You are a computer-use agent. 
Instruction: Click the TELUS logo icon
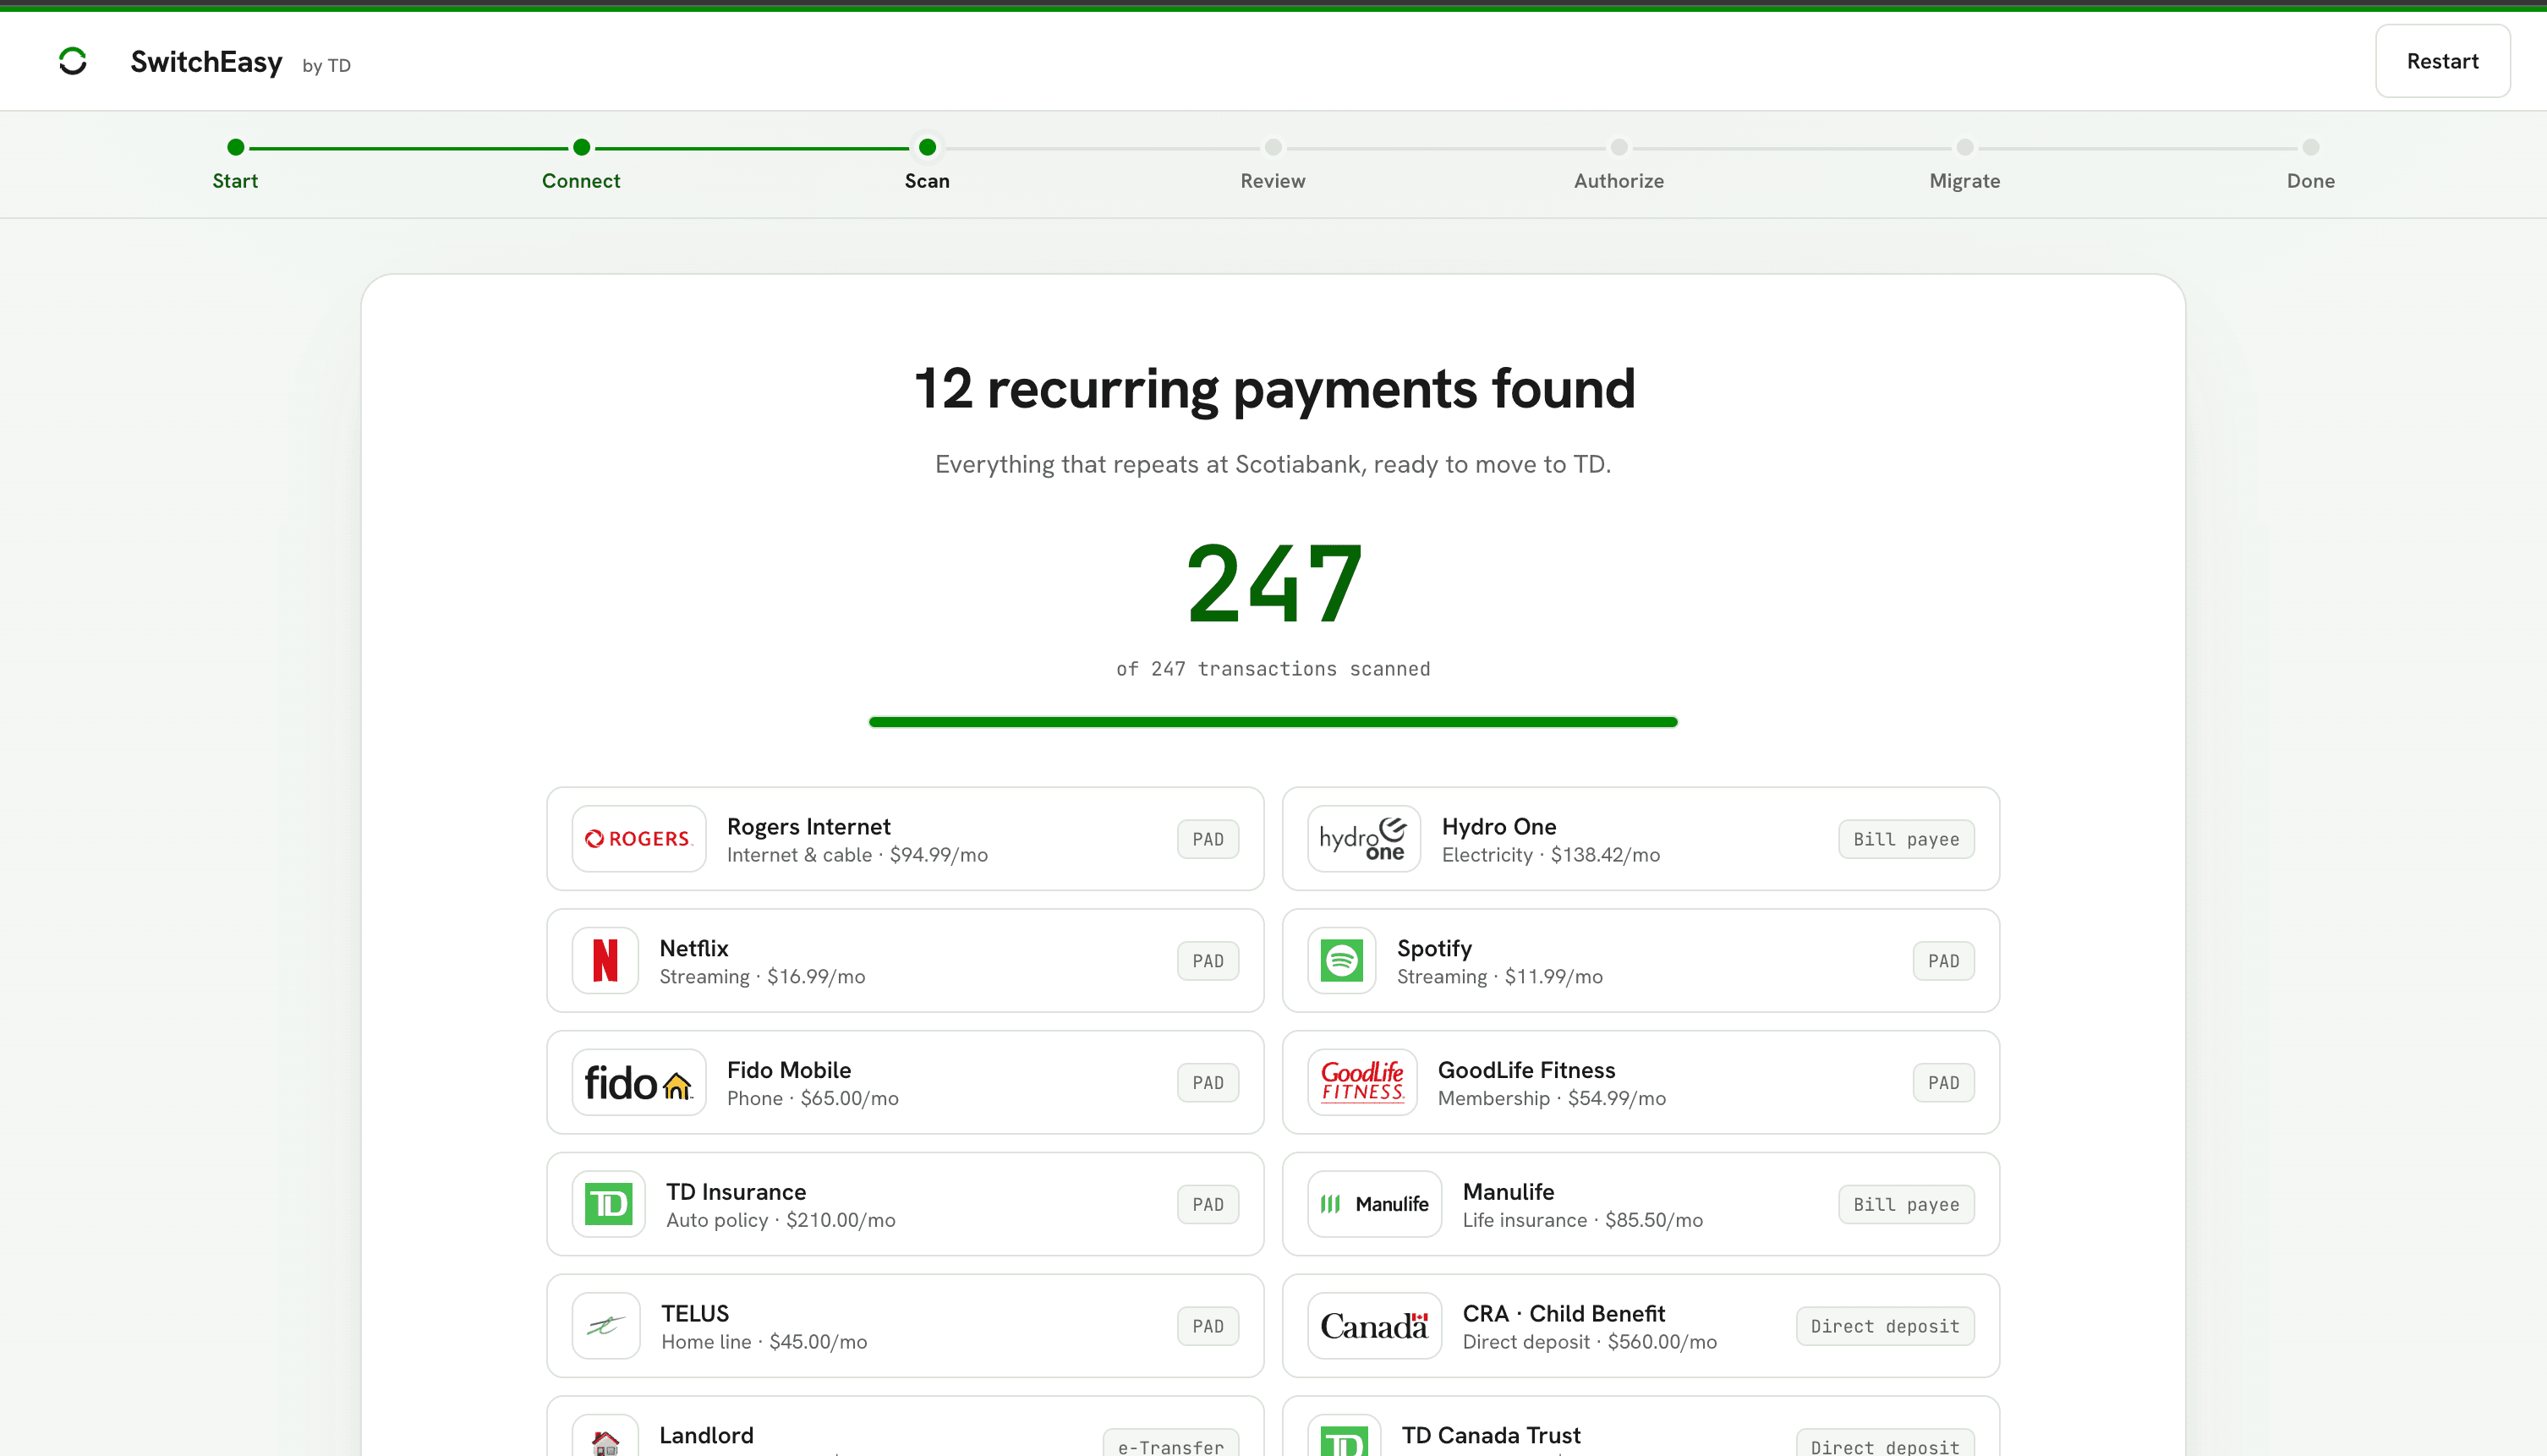click(x=606, y=1327)
